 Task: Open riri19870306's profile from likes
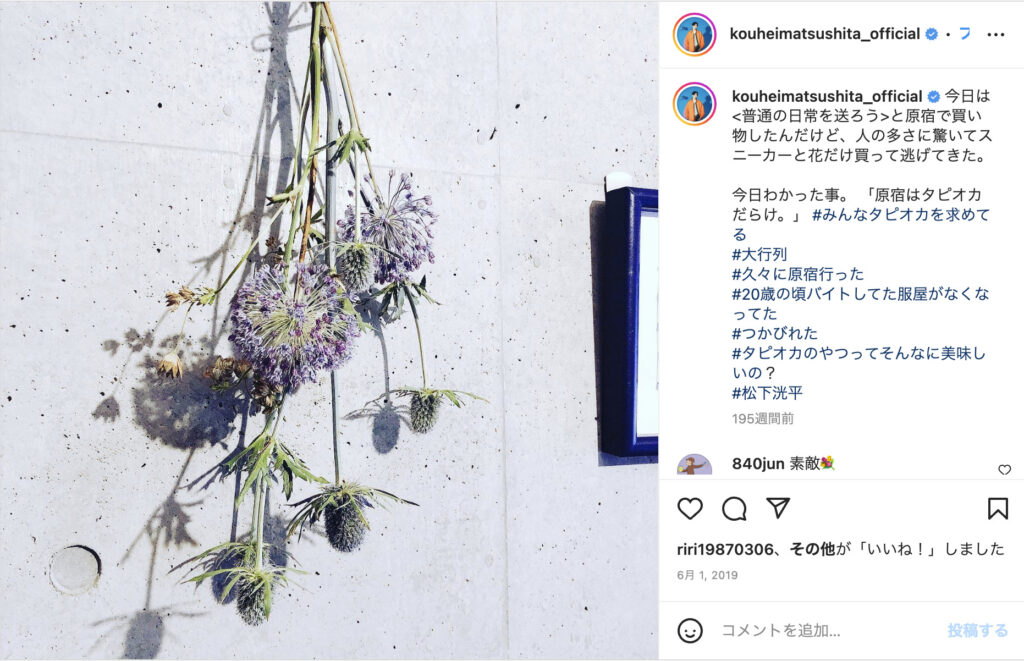(x=725, y=549)
